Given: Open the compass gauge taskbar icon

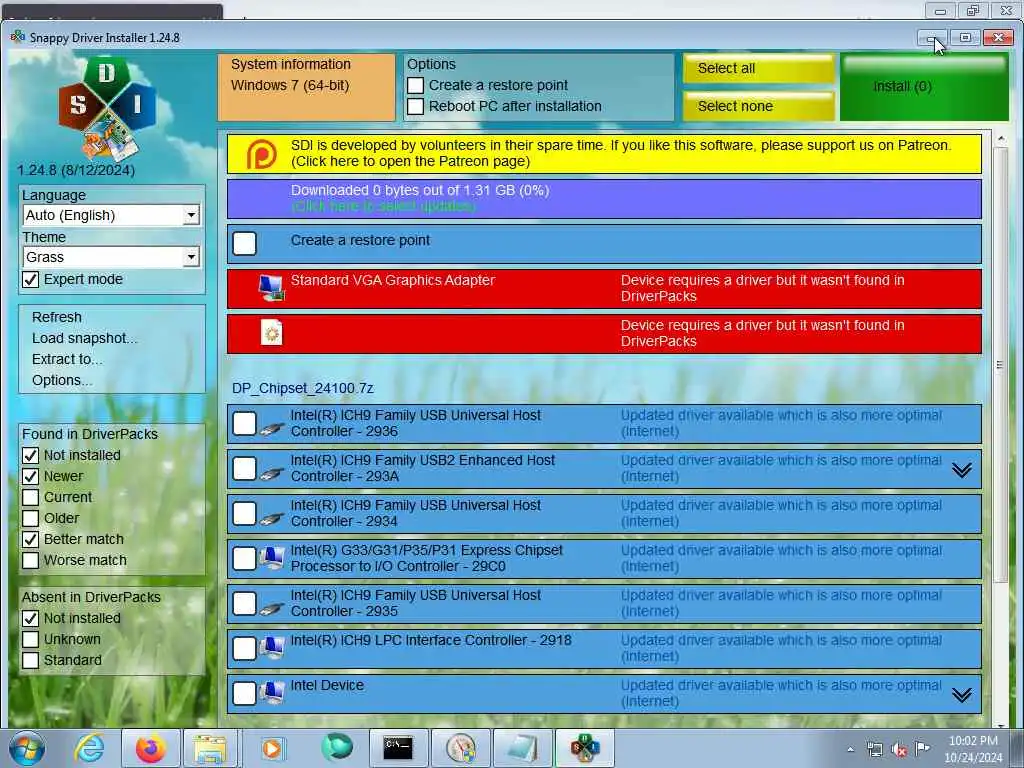Looking at the screenshot, I should click(x=461, y=748).
